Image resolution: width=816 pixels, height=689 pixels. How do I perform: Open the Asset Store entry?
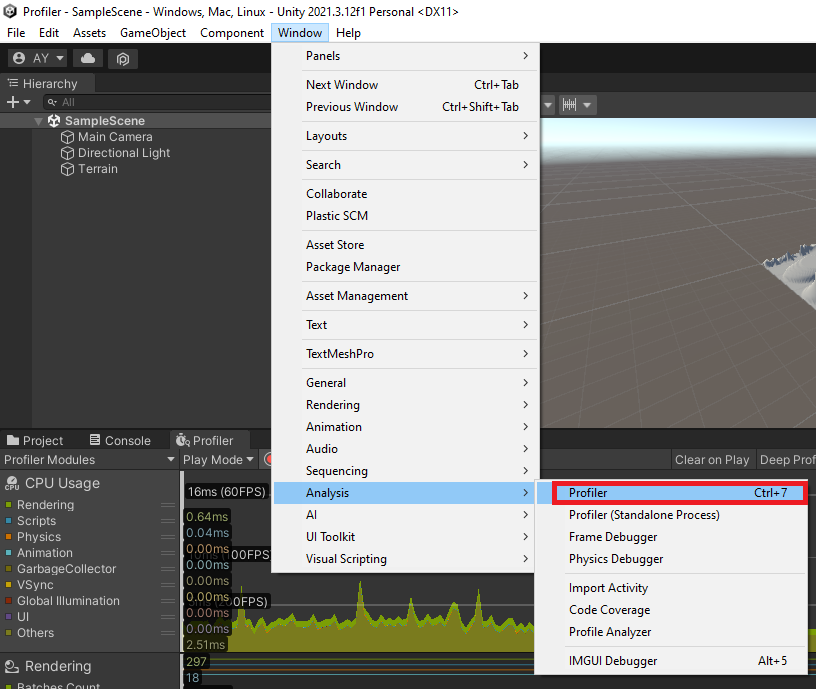coord(405,245)
